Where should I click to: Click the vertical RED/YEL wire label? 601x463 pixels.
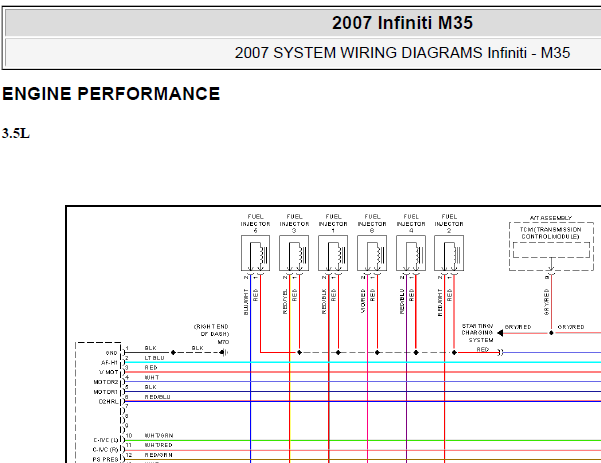pyautogui.click(x=285, y=302)
